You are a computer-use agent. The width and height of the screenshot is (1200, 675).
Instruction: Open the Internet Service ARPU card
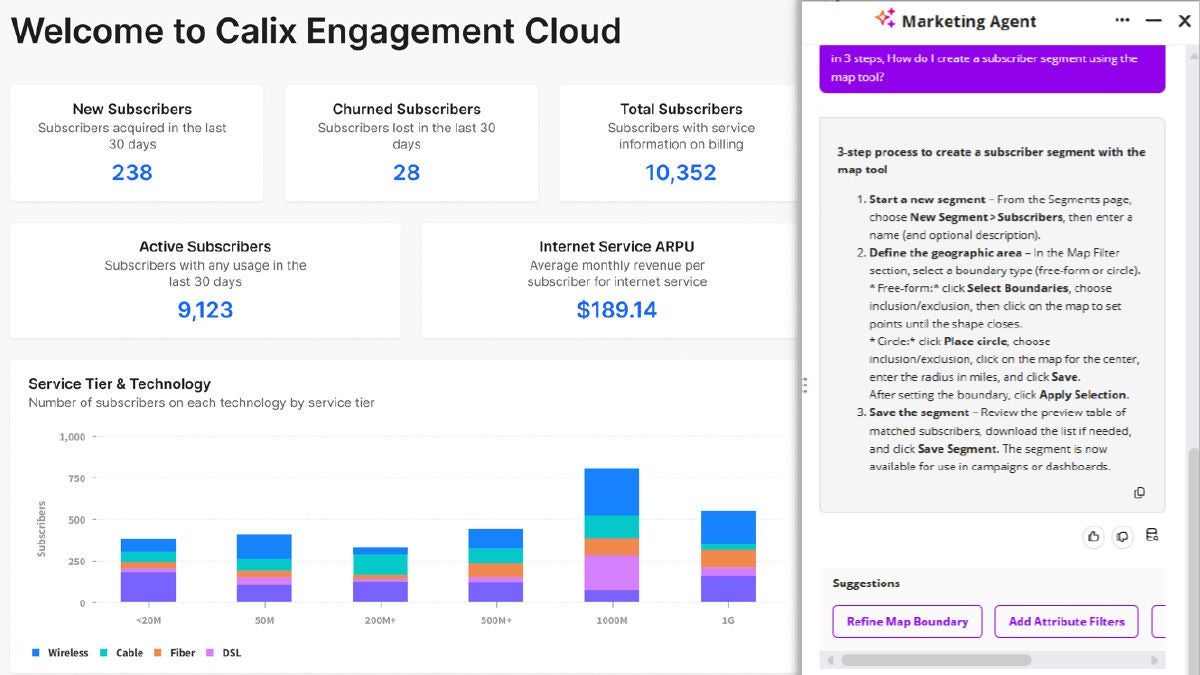617,281
